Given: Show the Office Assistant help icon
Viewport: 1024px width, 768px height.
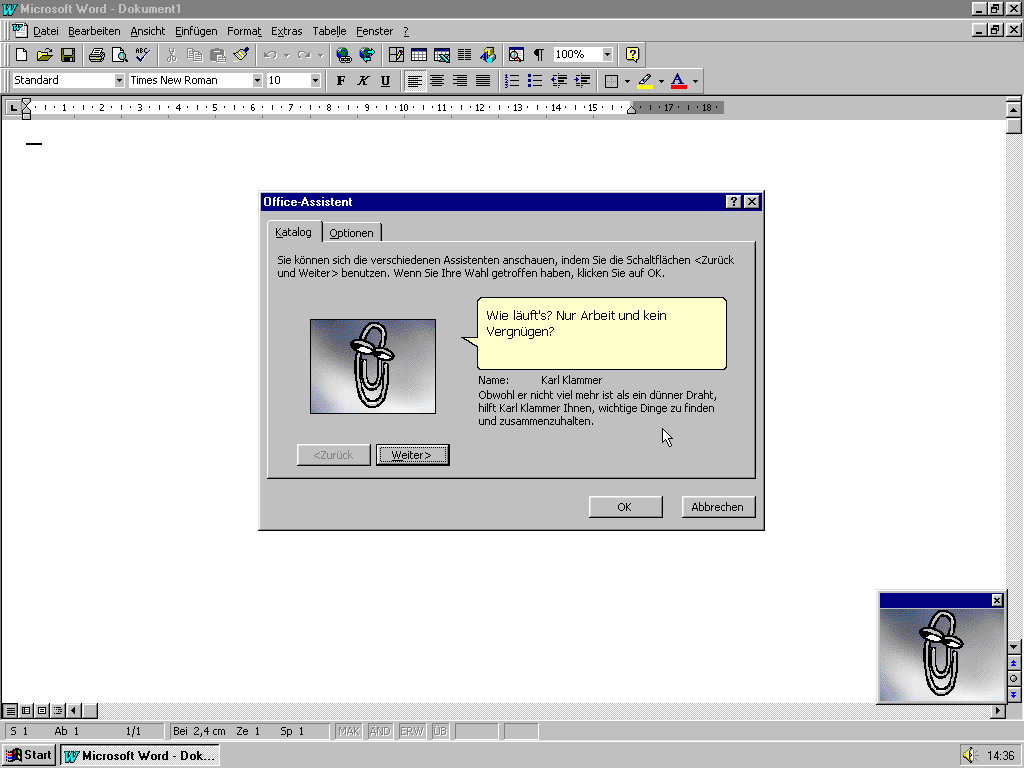Looking at the screenshot, I should [632, 55].
